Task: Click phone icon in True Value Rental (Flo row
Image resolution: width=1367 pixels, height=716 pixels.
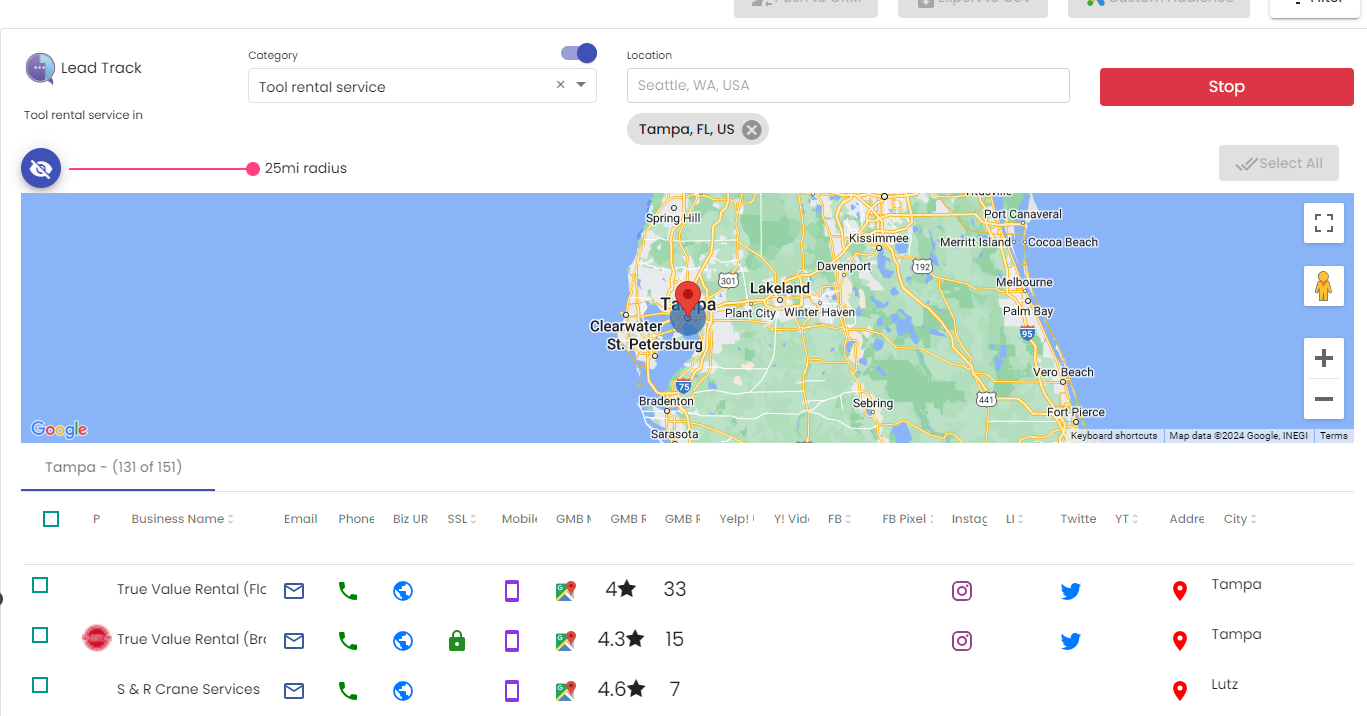Action: pos(348,591)
